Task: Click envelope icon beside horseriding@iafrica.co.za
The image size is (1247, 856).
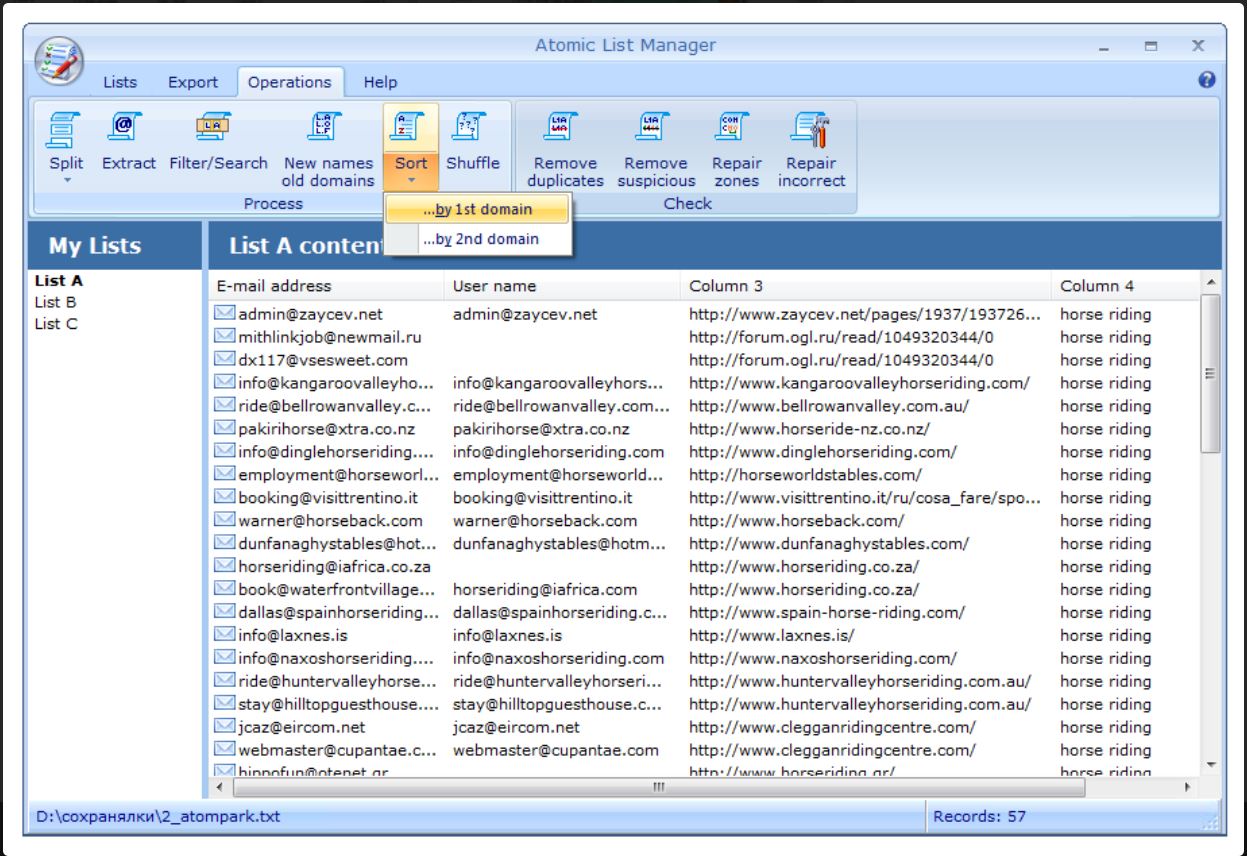Action: (225, 566)
